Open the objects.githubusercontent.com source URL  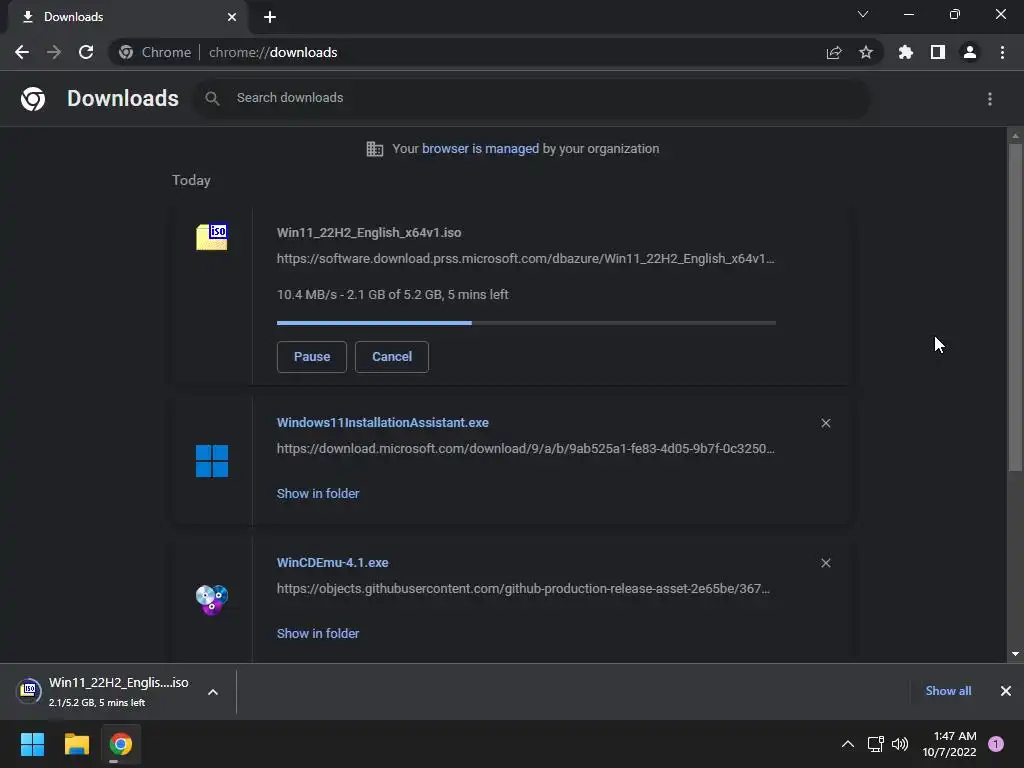pos(523,588)
